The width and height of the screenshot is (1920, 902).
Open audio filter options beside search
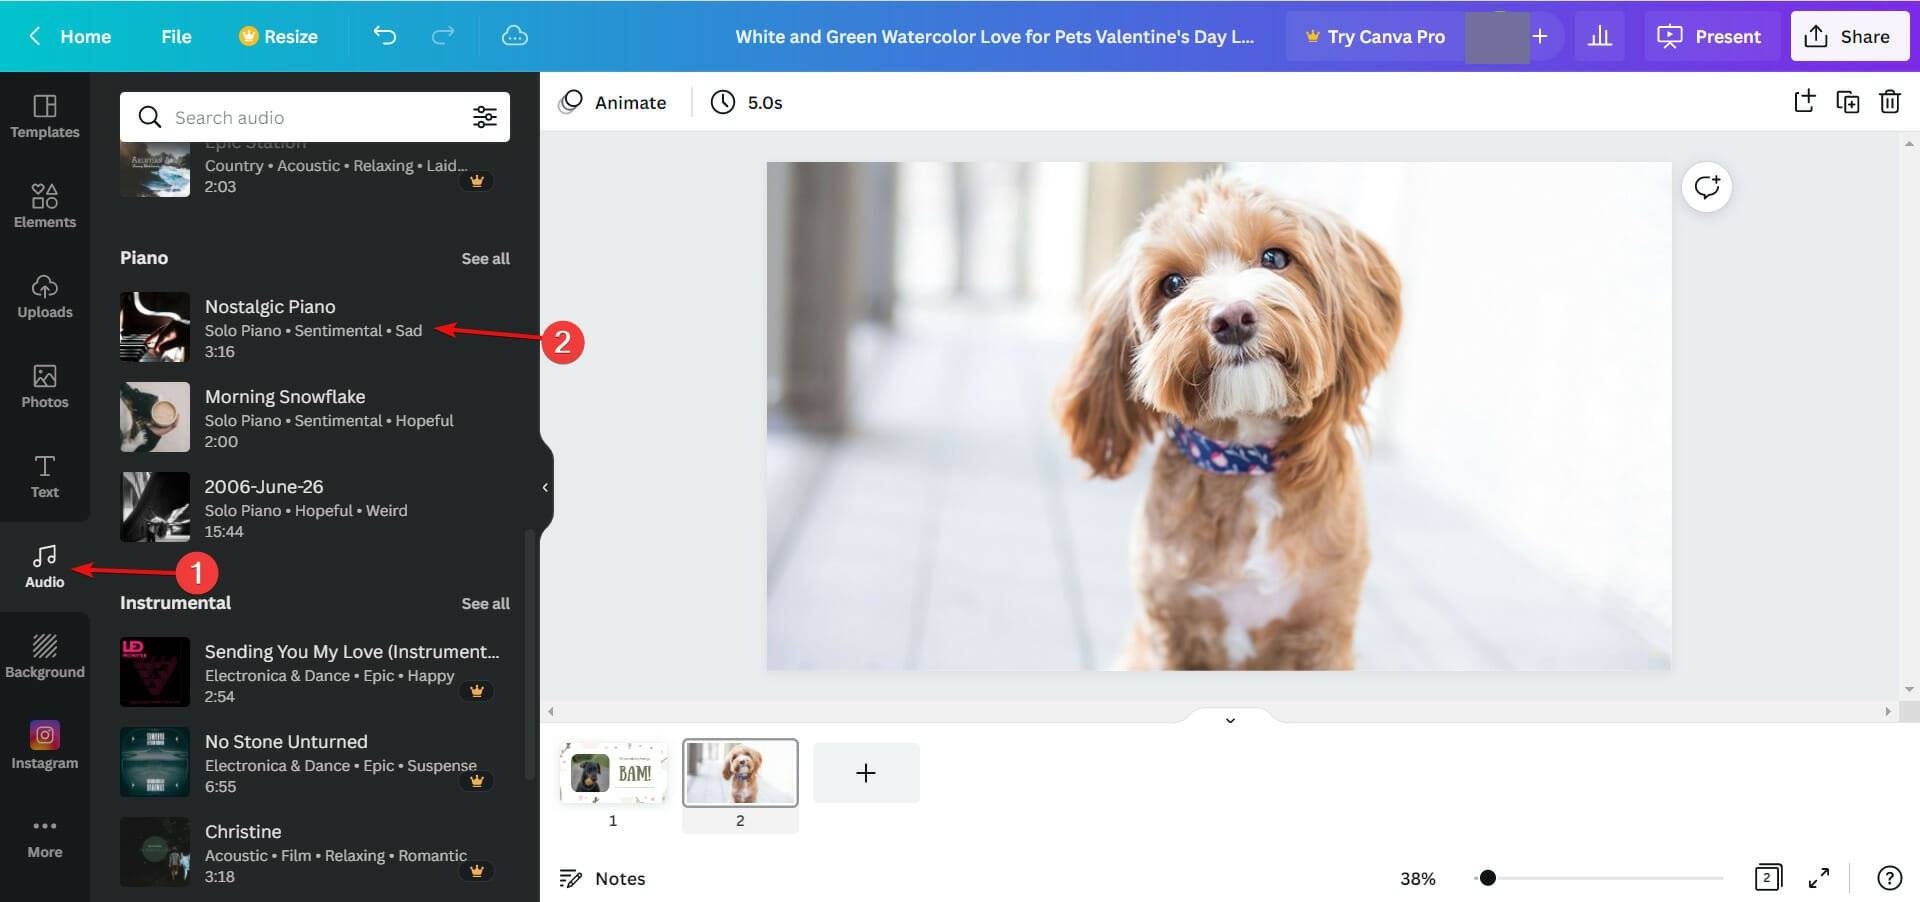(x=485, y=117)
